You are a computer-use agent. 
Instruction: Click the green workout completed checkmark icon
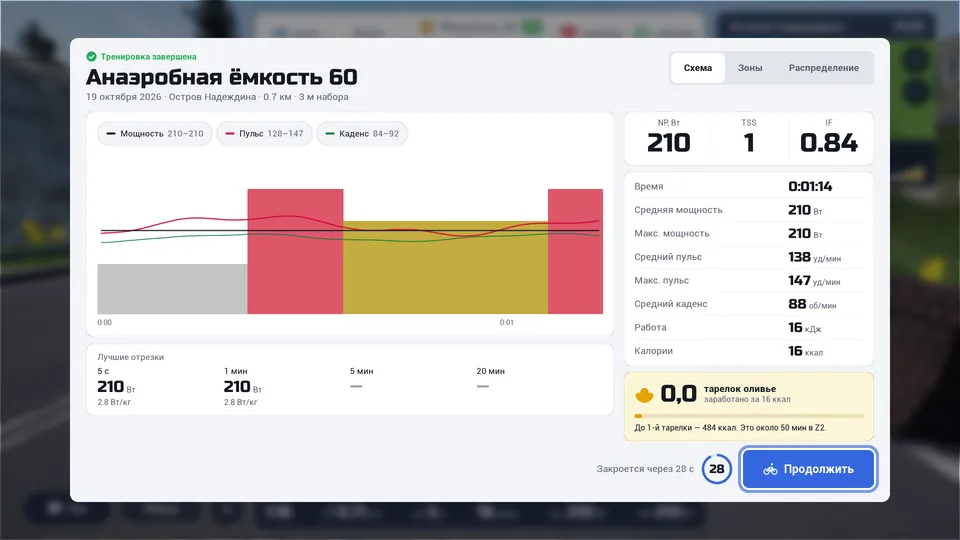click(91, 56)
